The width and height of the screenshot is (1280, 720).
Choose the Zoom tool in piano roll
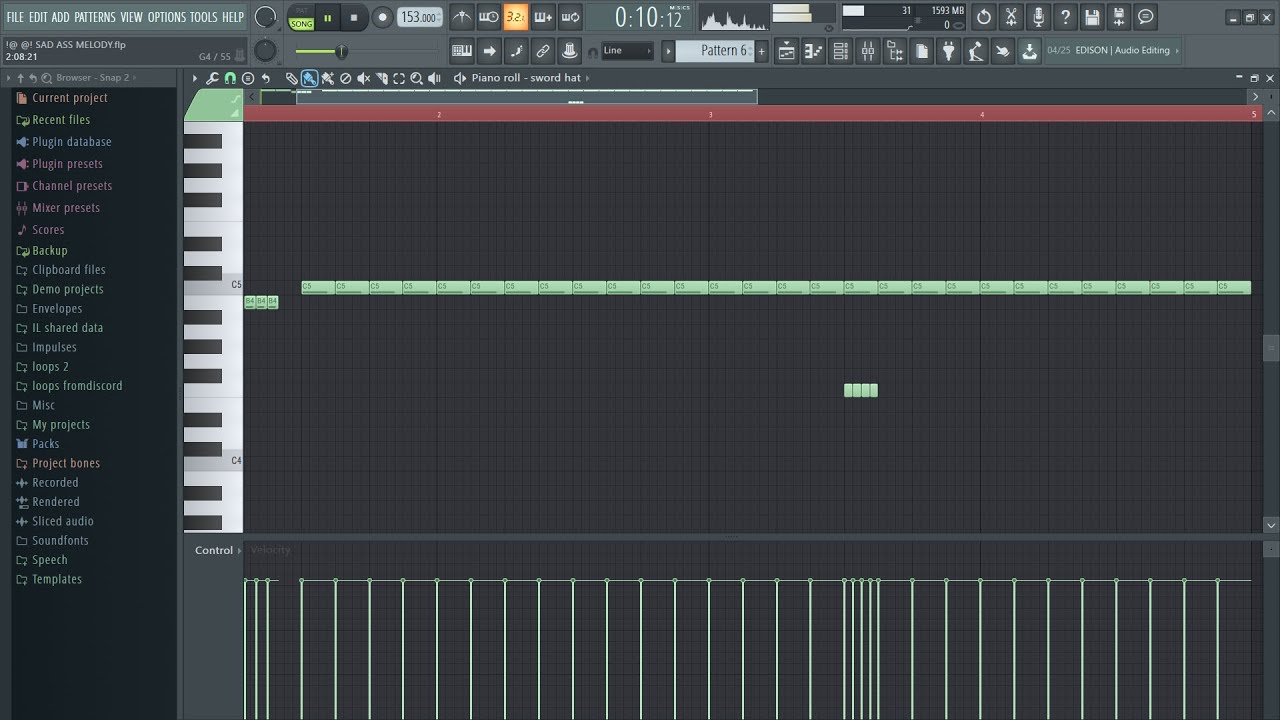417,78
